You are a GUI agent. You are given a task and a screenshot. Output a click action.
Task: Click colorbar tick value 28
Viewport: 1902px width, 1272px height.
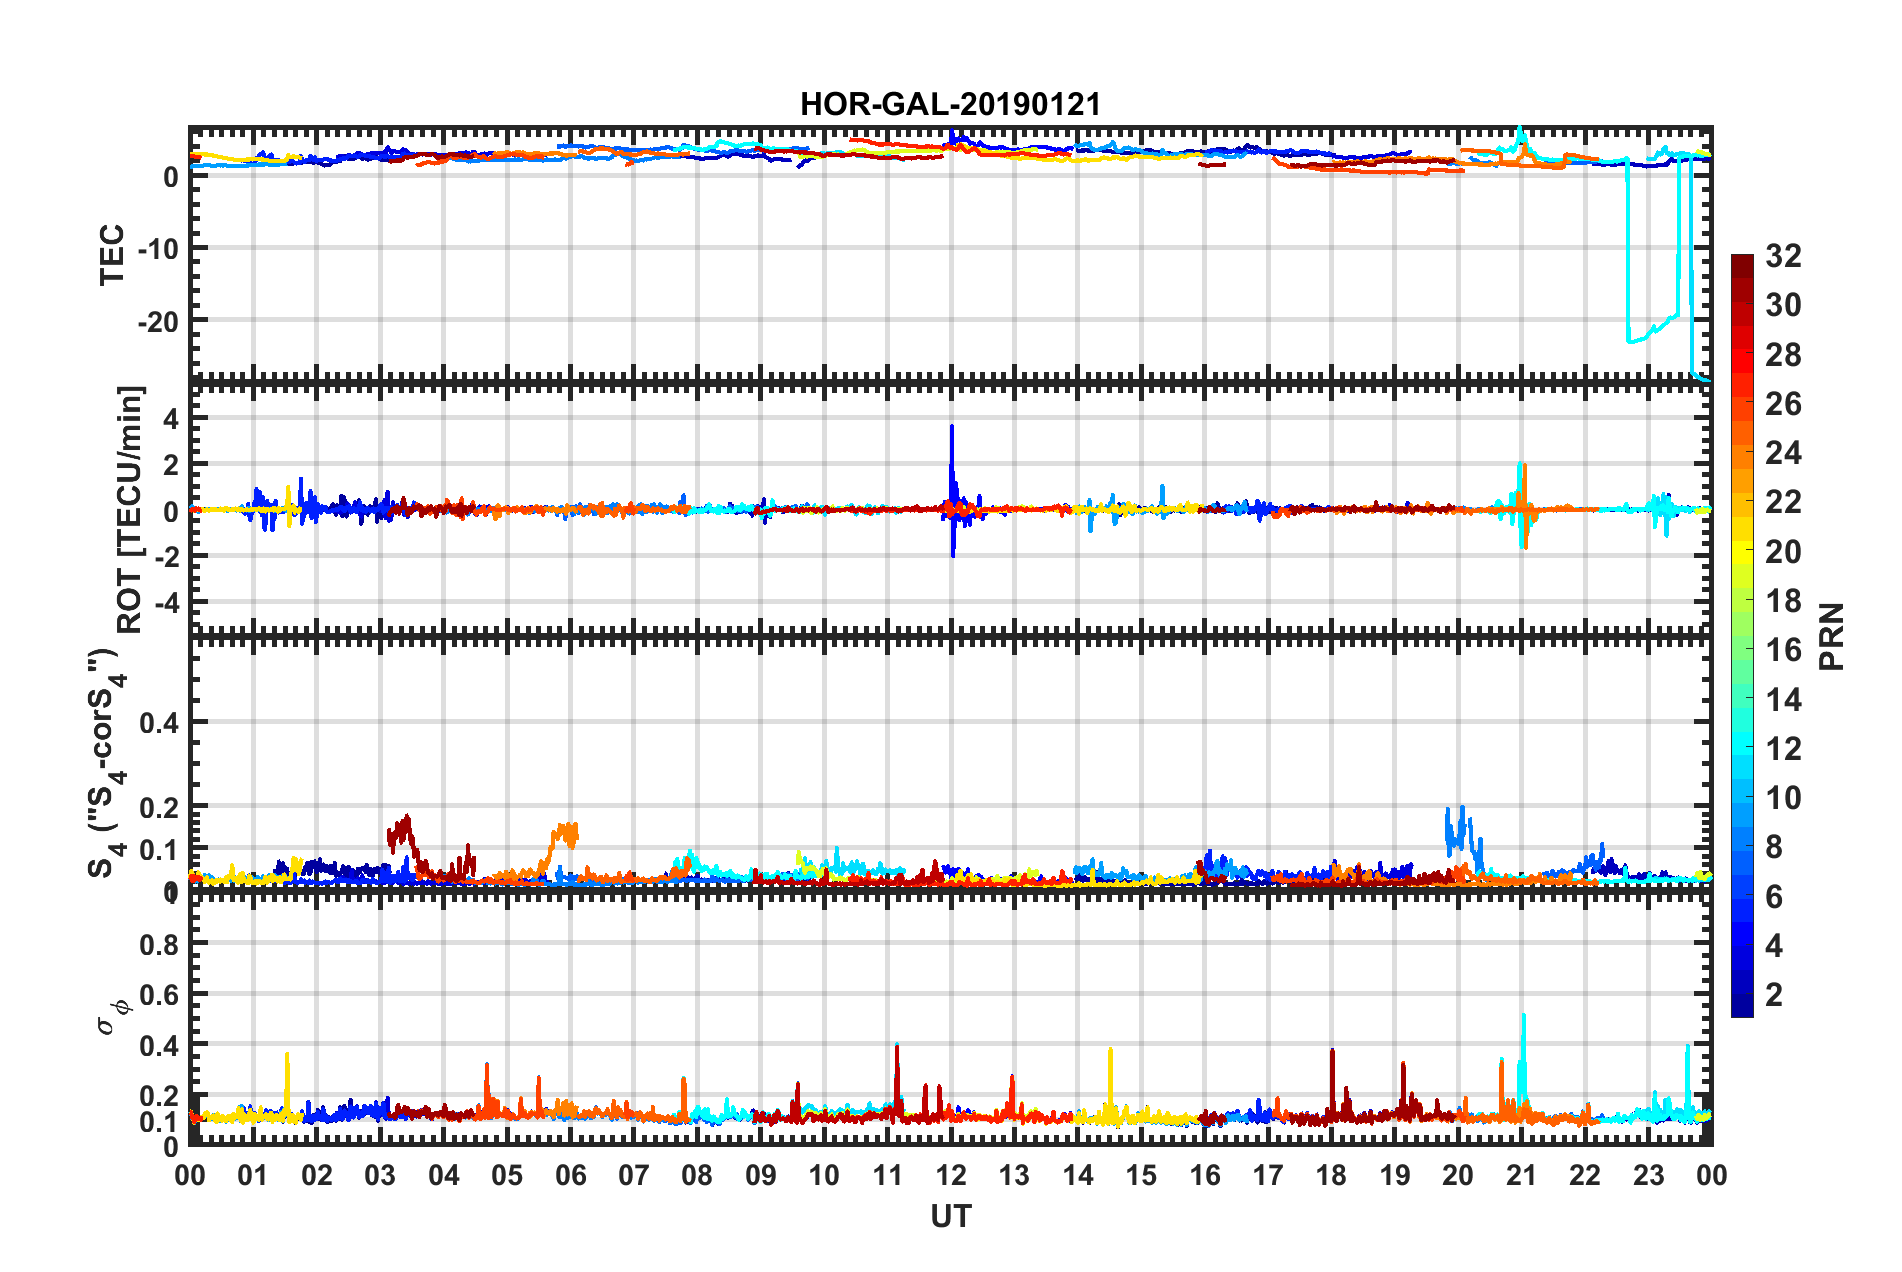click(1783, 355)
